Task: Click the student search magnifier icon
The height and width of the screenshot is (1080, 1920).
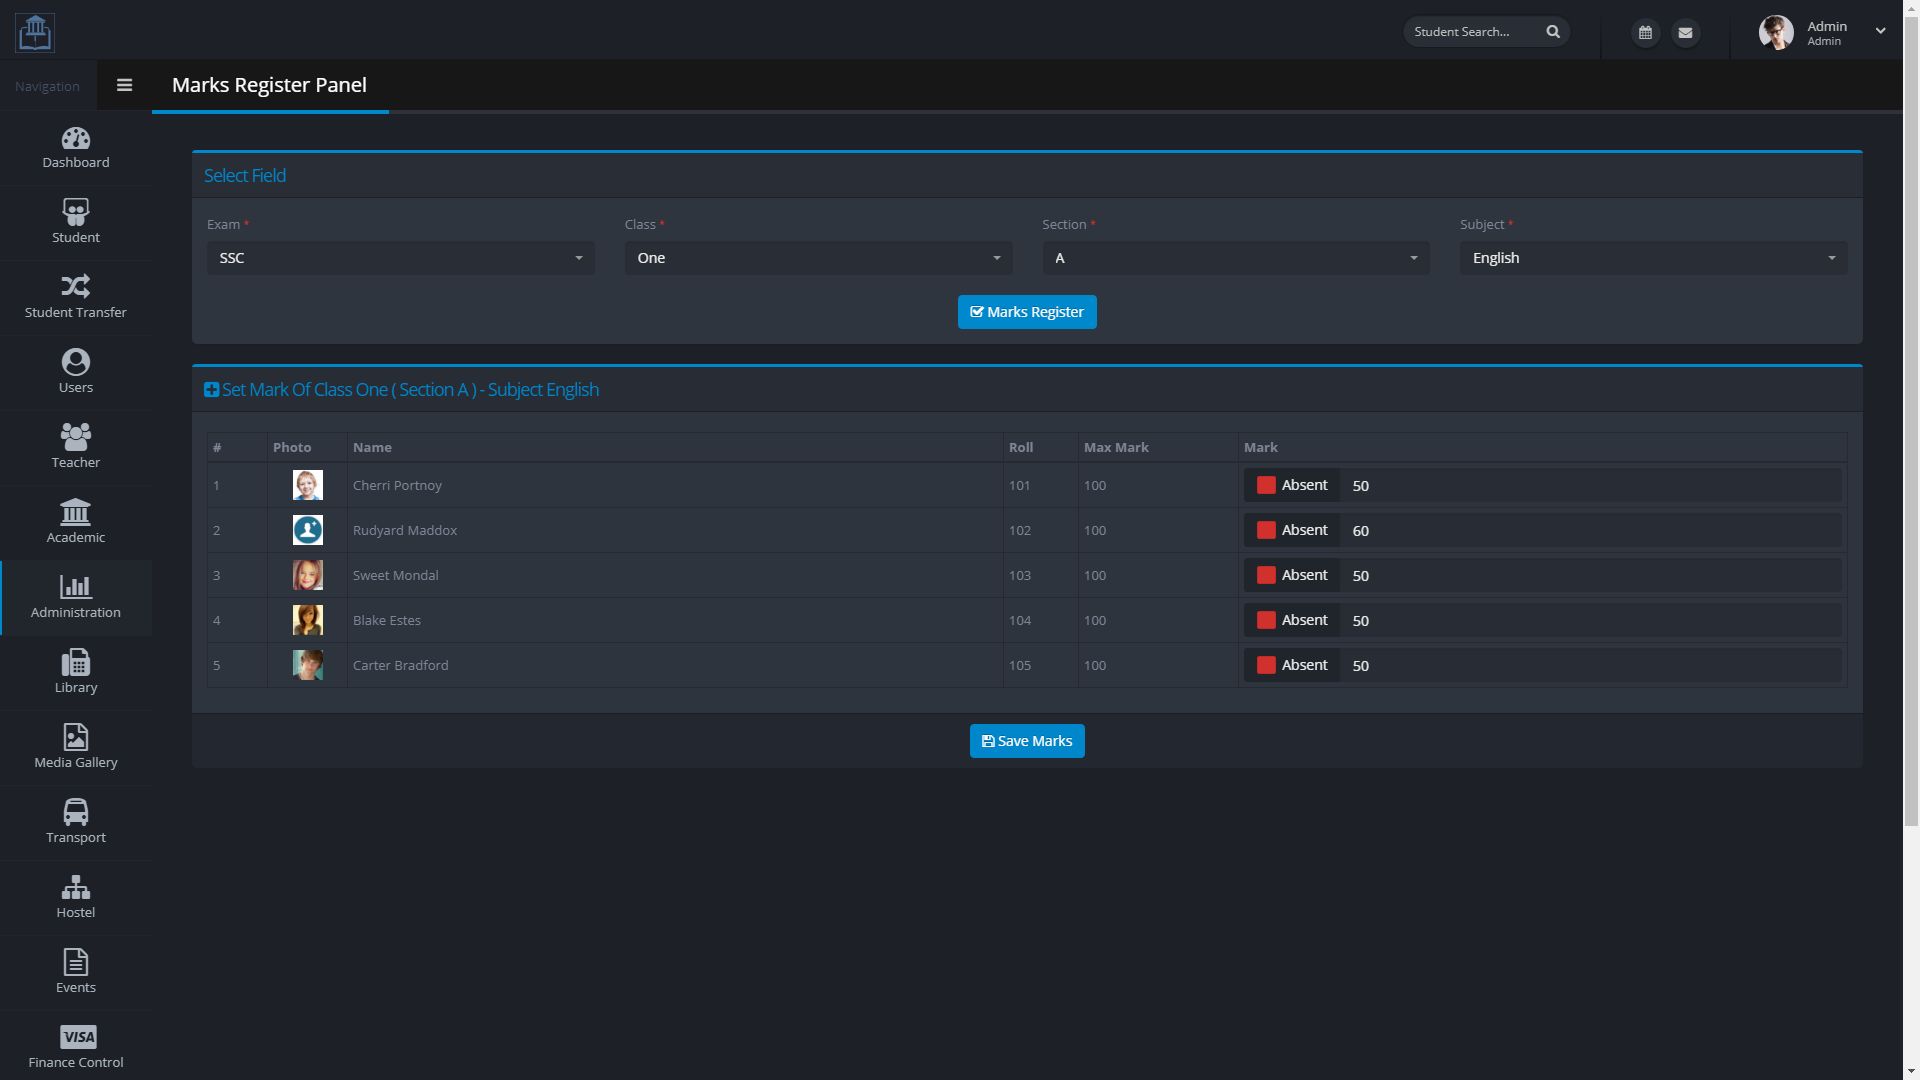Action: pos(1553,32)
